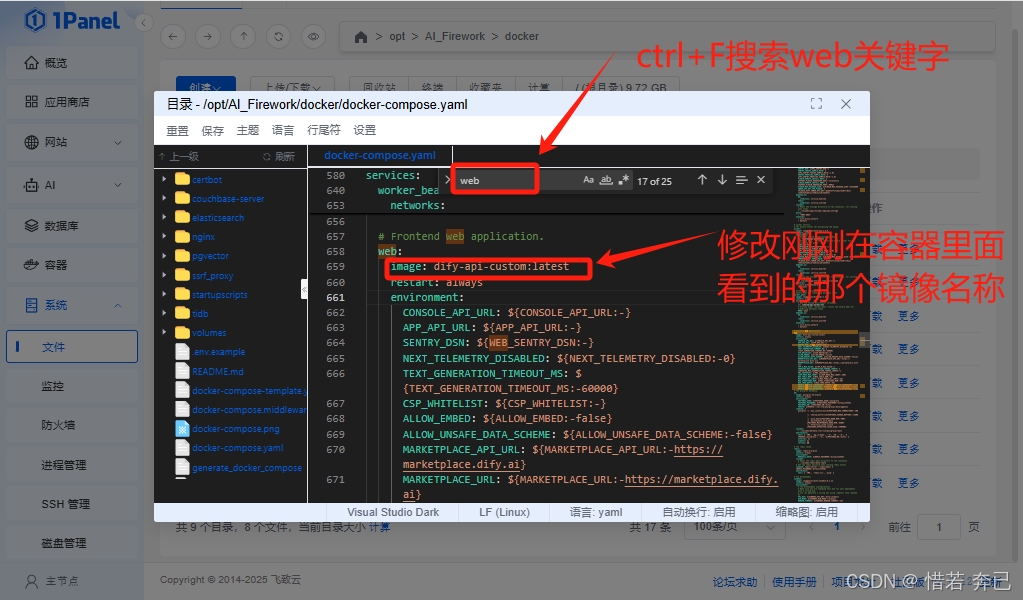The width and height of the screenshot is (1023, 600).
Task: Click the Visual Studio Dark status entry
Action: [x=393, y=513]
